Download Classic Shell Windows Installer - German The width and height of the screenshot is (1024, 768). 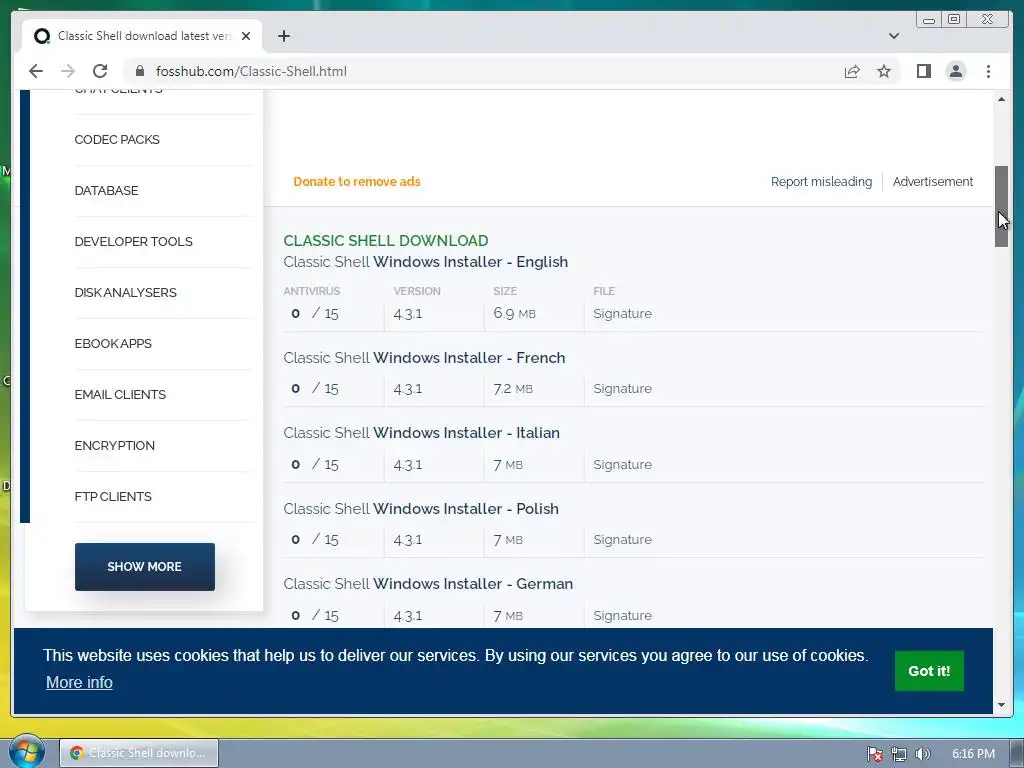pos(428,584)
